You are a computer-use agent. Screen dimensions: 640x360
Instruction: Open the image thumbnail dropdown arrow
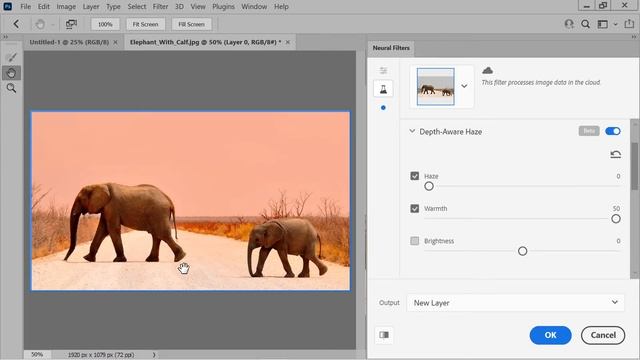pos(464,86)
